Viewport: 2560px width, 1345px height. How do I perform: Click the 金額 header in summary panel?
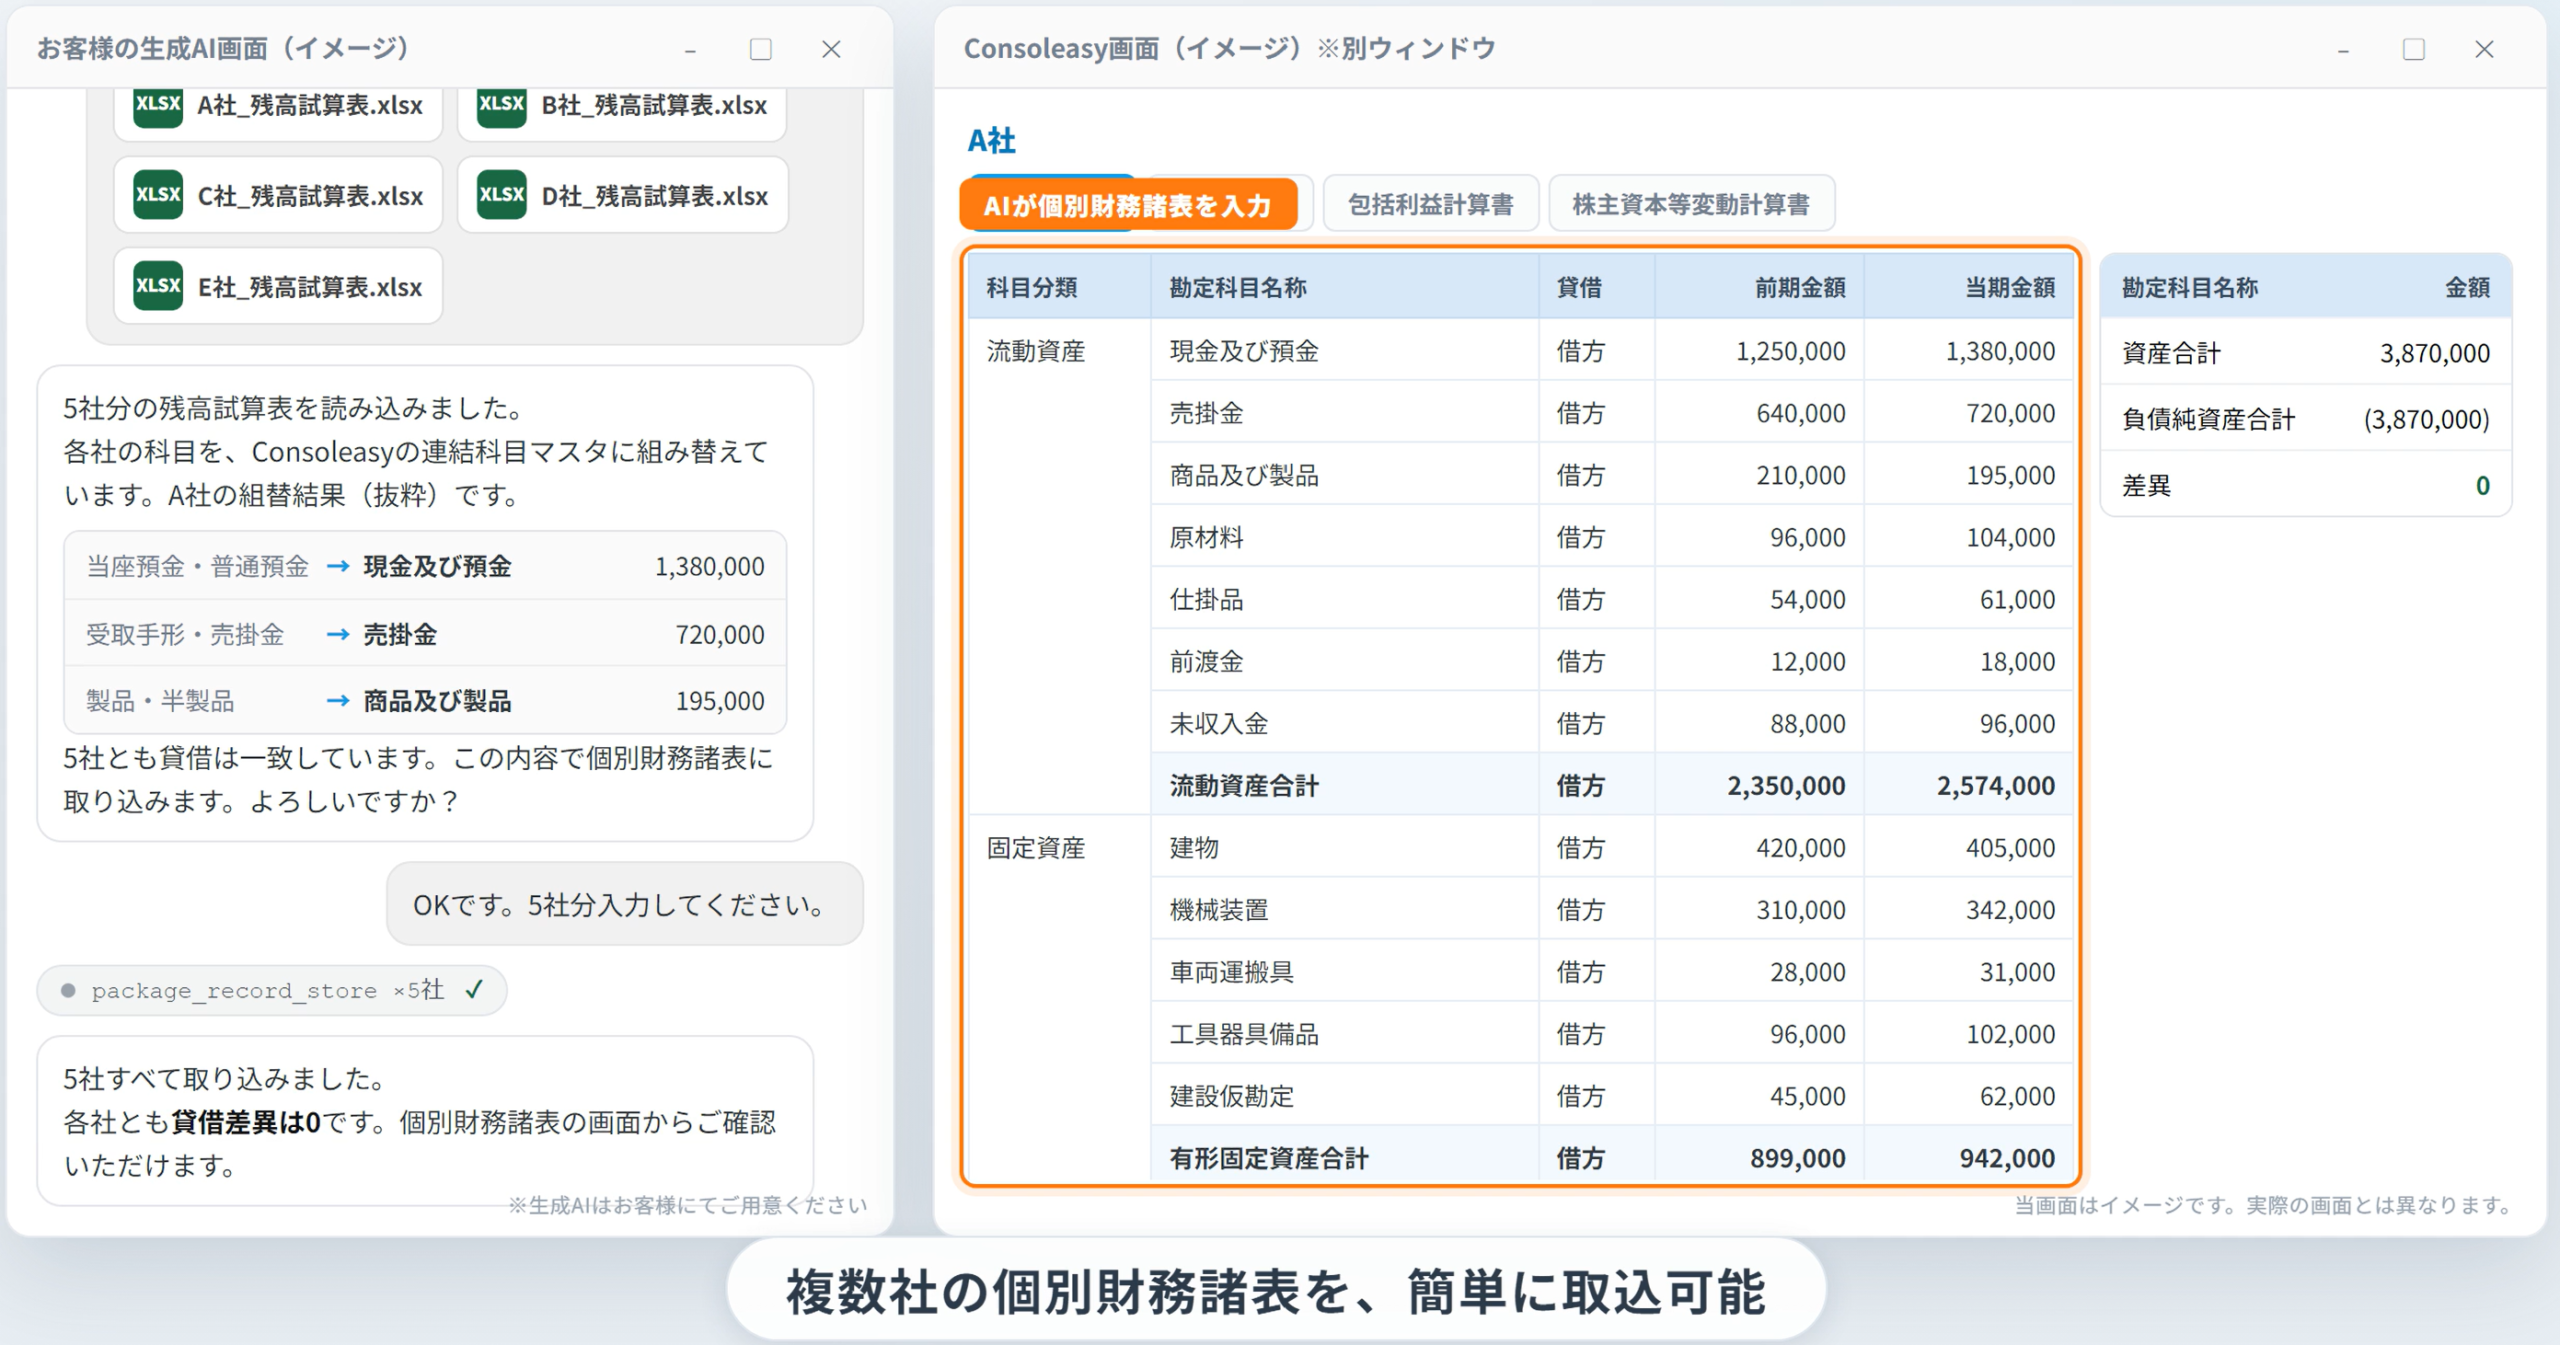click(2467, 288)
